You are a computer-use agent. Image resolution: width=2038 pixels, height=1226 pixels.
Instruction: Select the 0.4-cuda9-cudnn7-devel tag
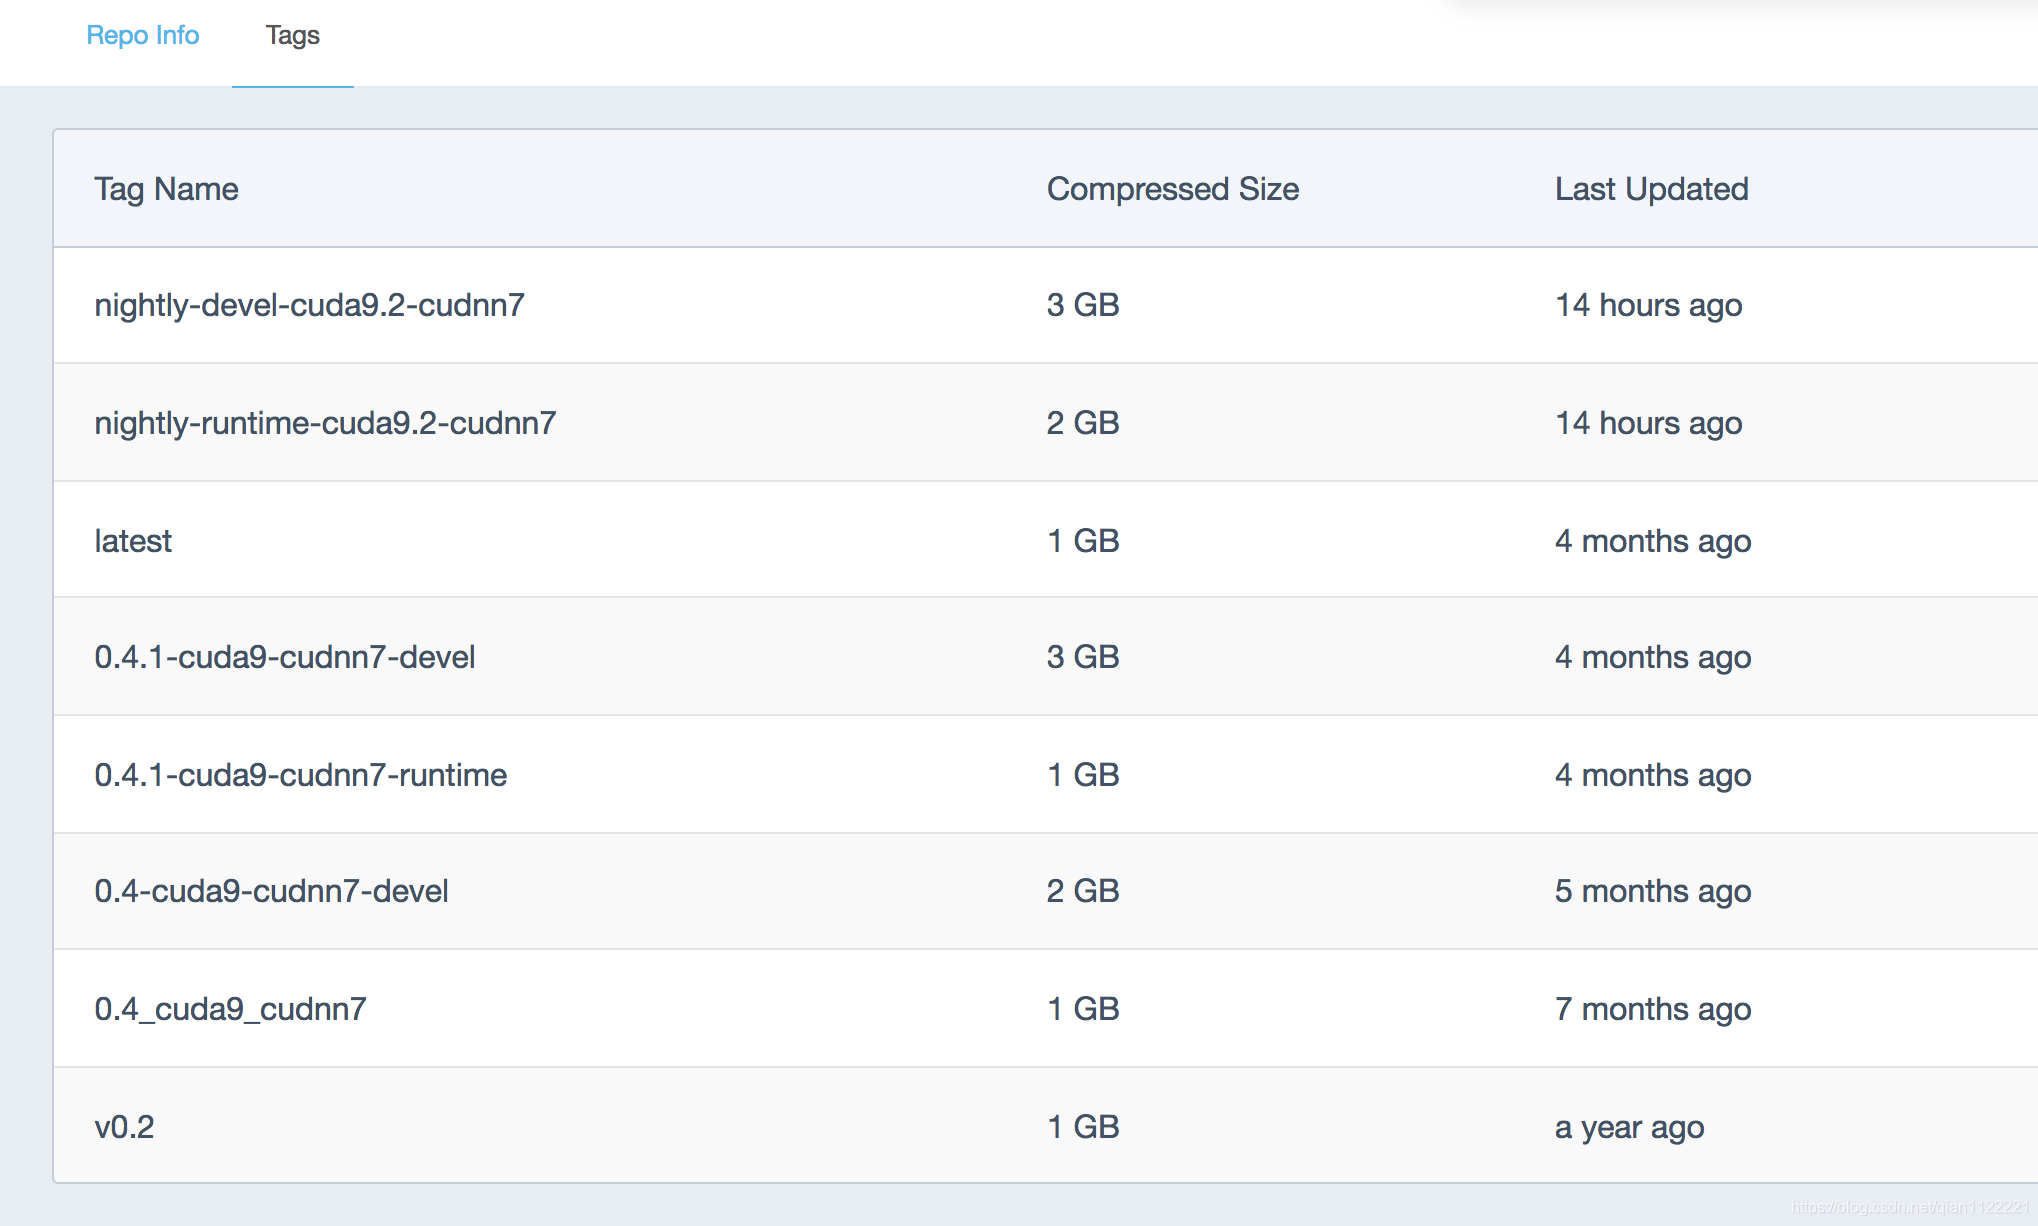(271, 891)
